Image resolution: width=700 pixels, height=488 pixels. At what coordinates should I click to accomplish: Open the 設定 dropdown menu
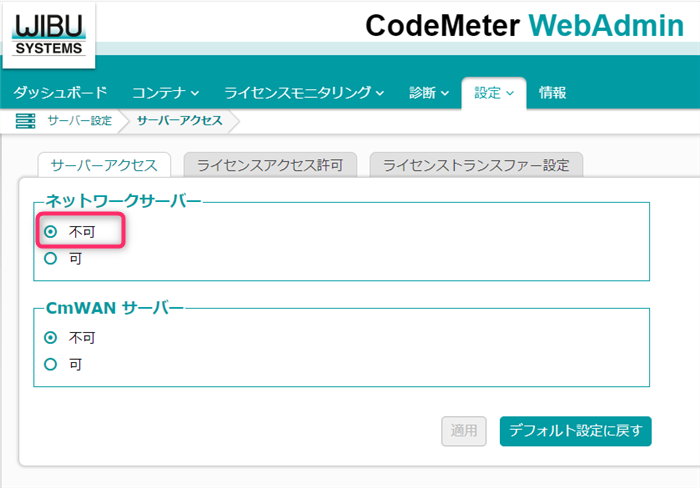click(494, 93)
